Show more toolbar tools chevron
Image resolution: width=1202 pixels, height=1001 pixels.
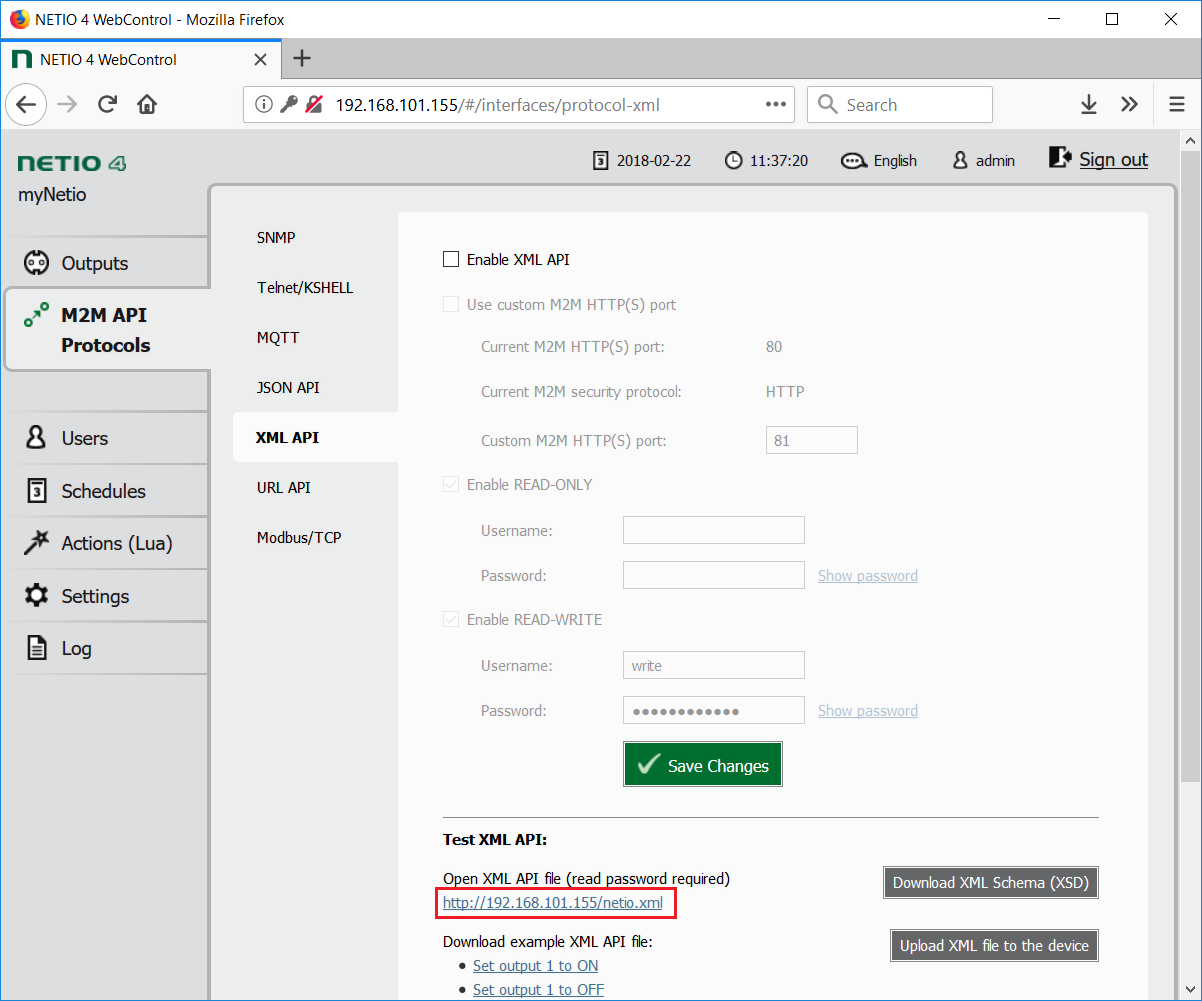pyautogui.click(x=1130, y=104)
